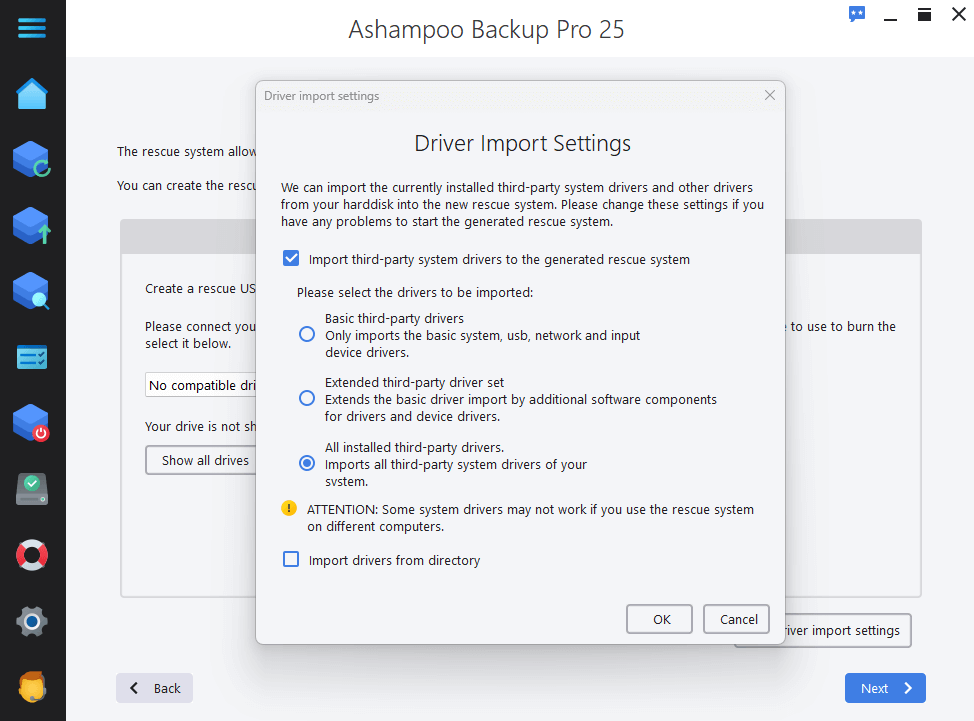
Task: Expand the hamburger navigation menu
Action: (32, 28)
